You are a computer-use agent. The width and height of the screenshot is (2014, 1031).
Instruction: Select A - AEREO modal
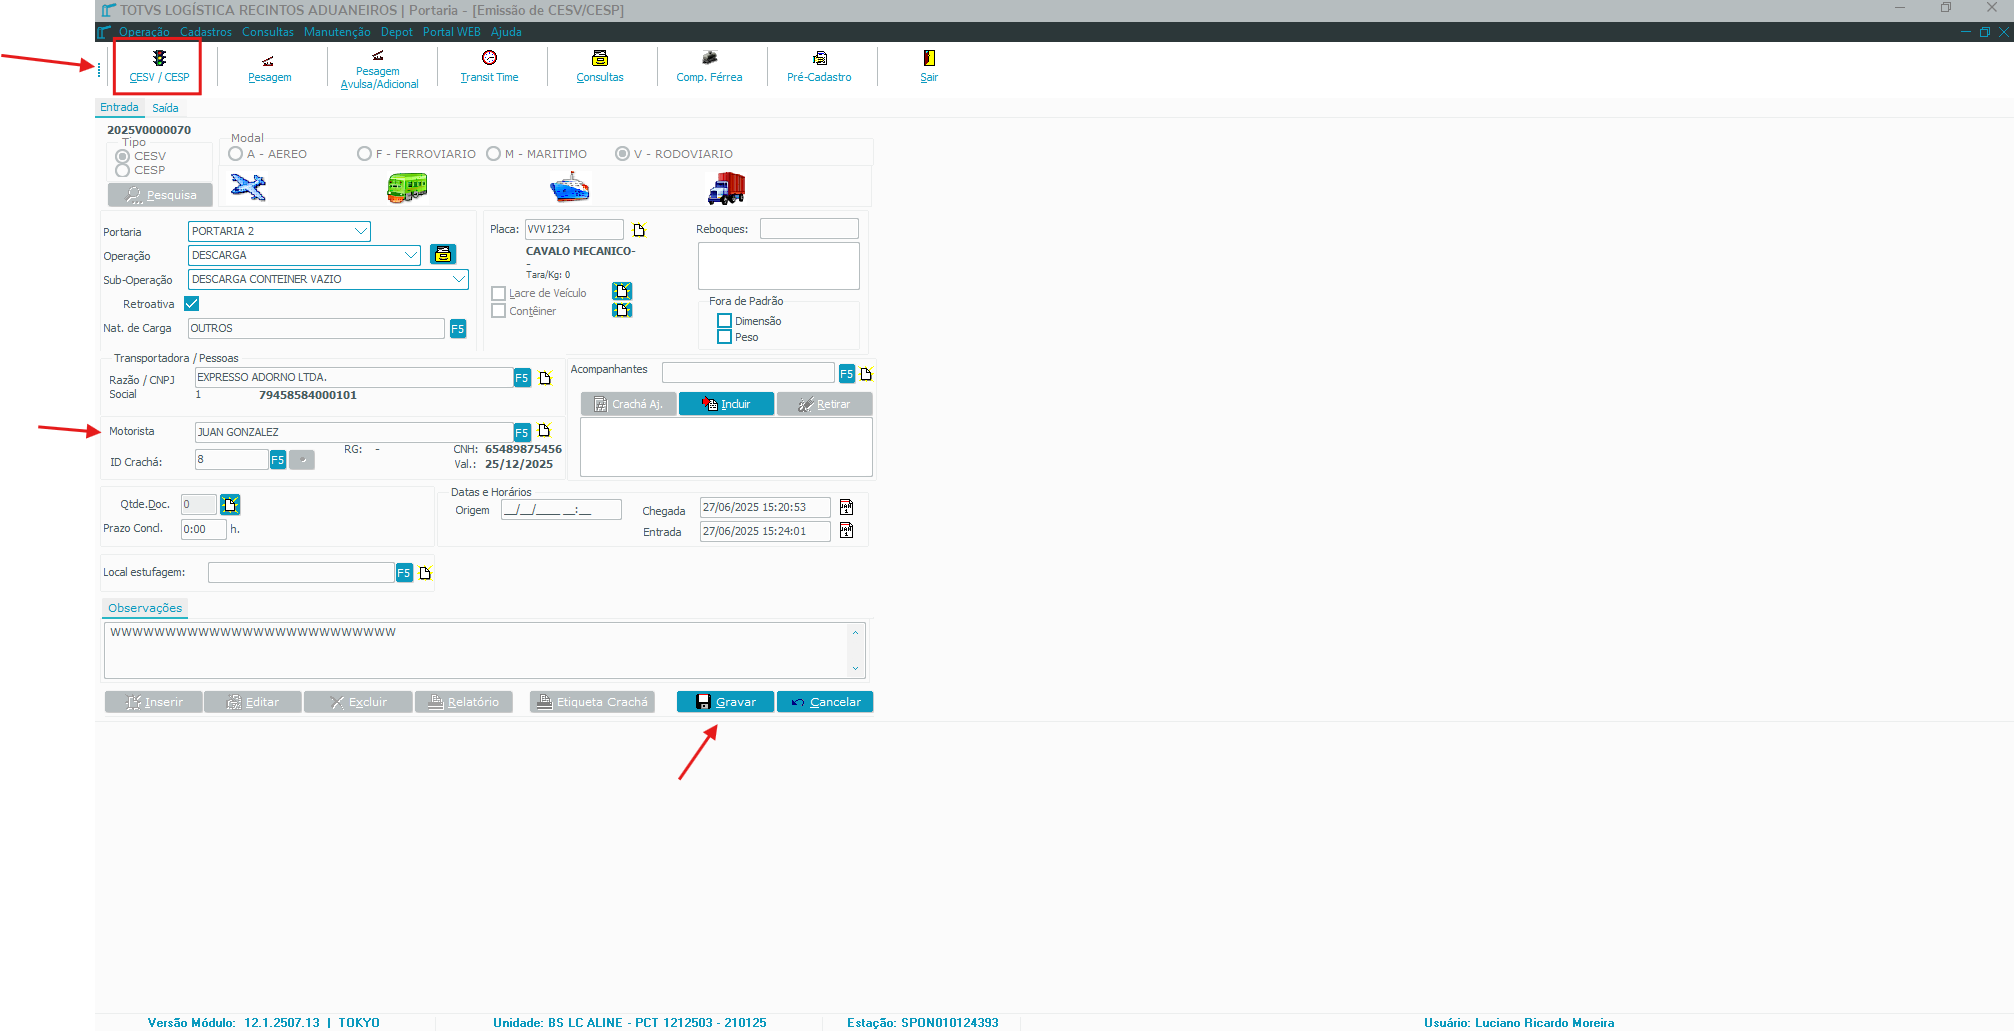pos(236,154)
